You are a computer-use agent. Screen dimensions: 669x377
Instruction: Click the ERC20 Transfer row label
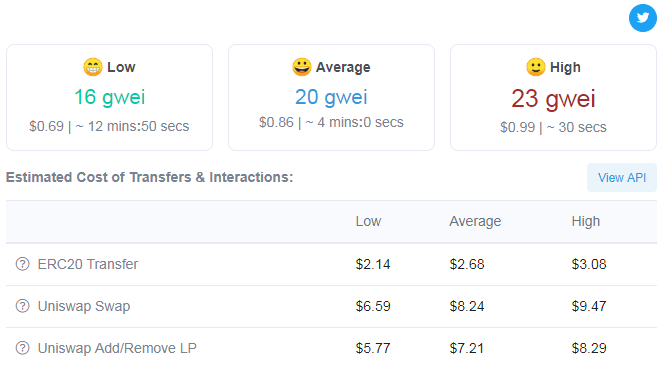click(x=88, y=264)
